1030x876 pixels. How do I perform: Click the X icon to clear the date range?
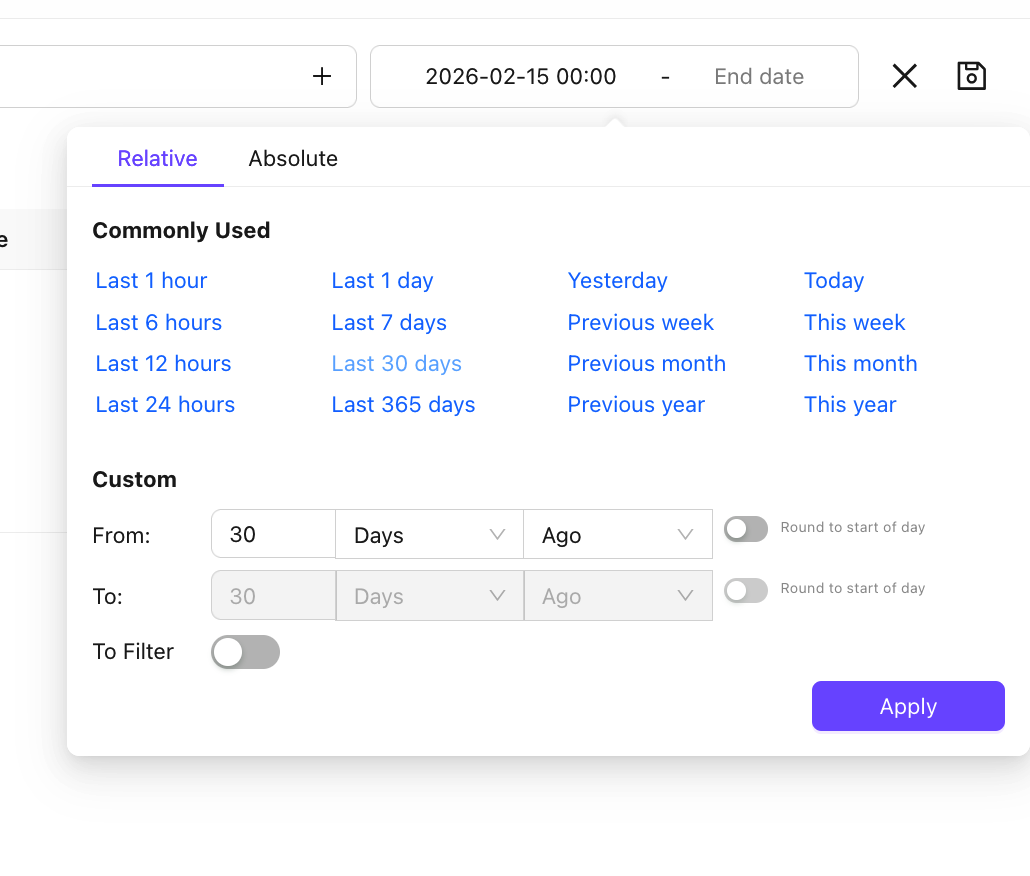(904, 76)
